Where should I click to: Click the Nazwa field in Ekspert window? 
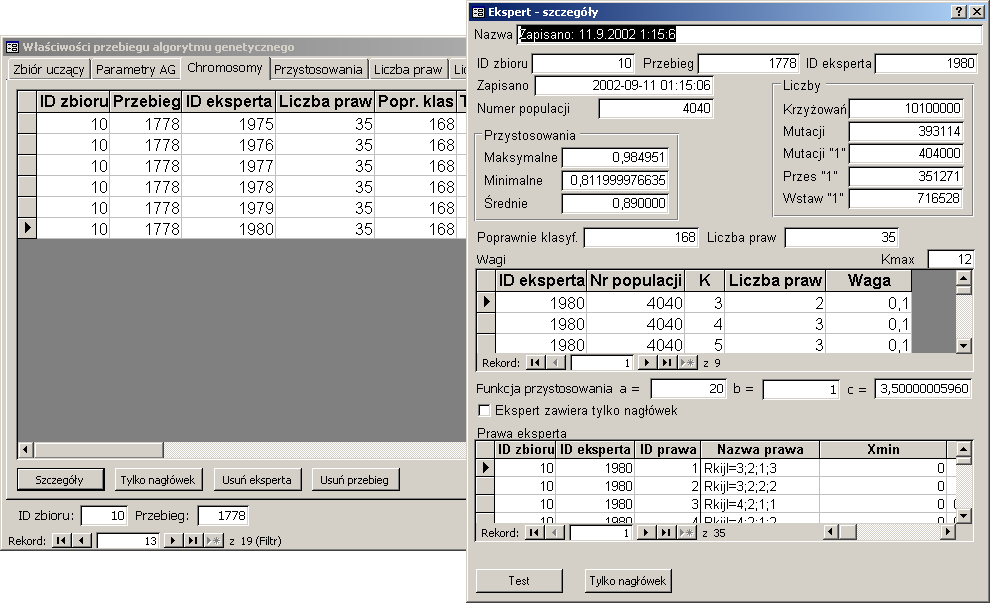(x=750, y=34)
